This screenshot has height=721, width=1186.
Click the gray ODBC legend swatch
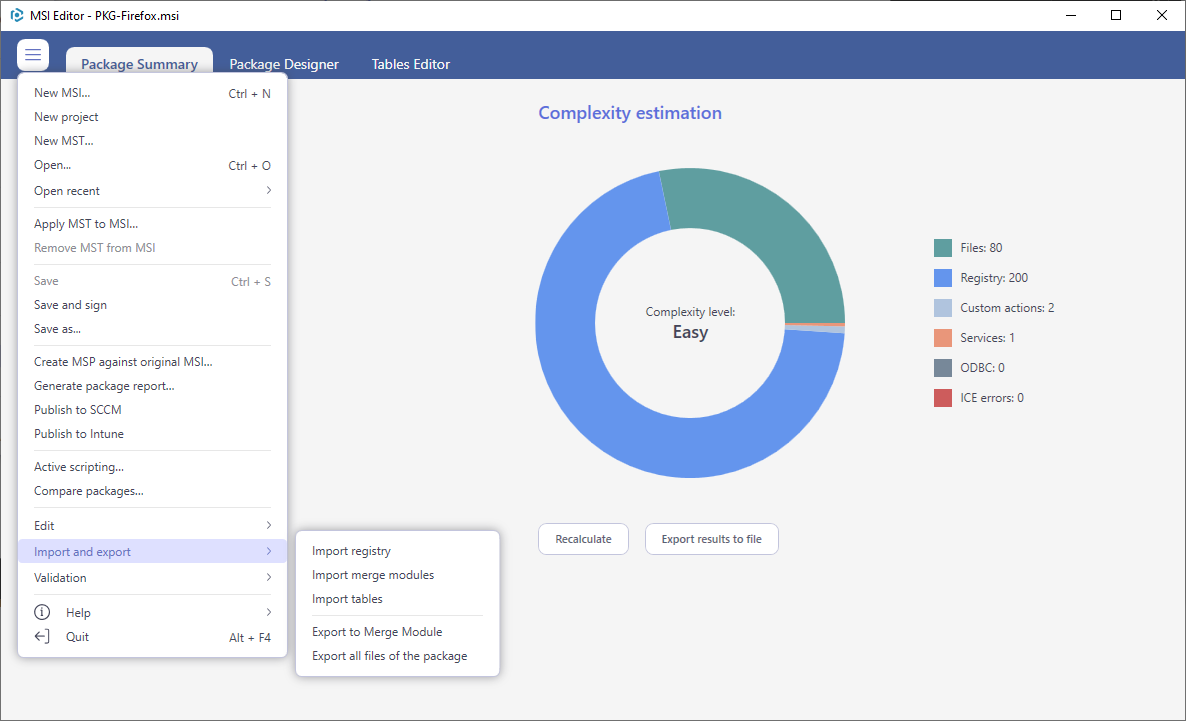(942, 368)
